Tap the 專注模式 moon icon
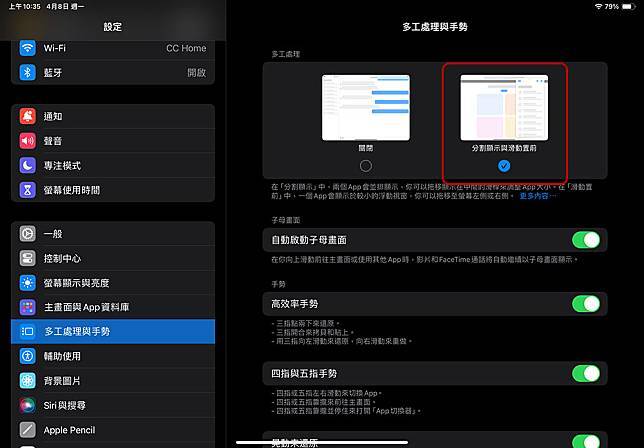644x448 pixels. (28, 165)
